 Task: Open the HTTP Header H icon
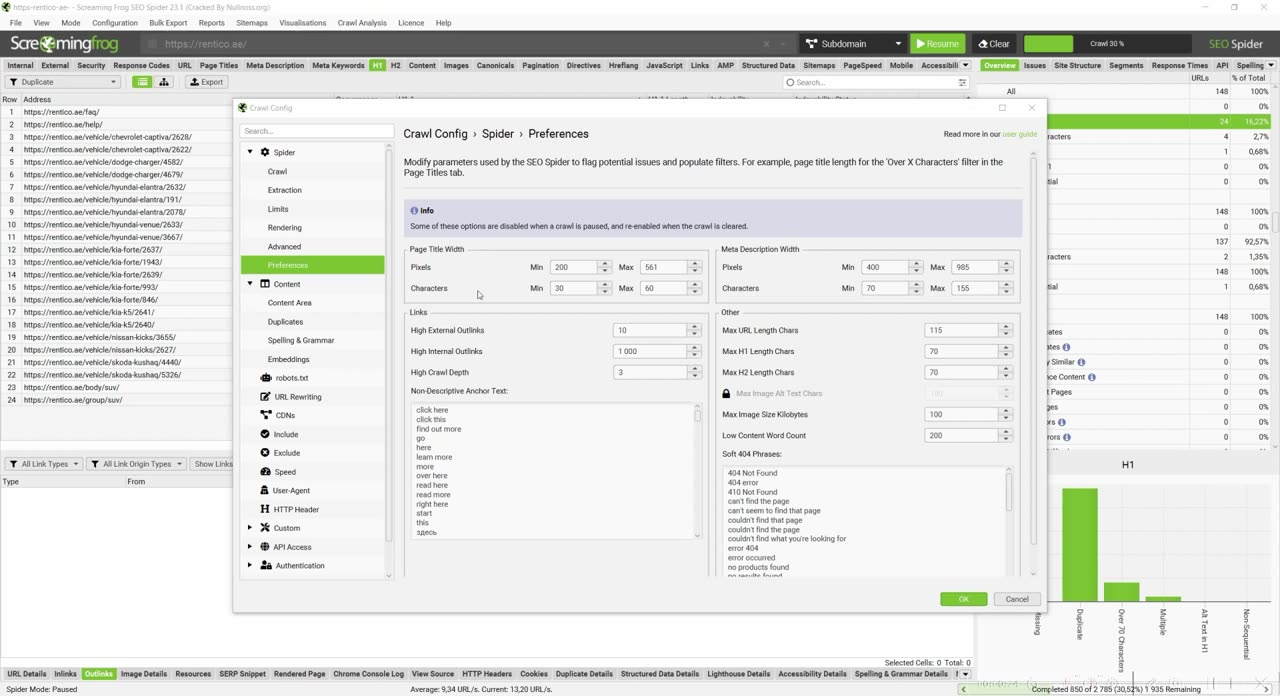265,509
